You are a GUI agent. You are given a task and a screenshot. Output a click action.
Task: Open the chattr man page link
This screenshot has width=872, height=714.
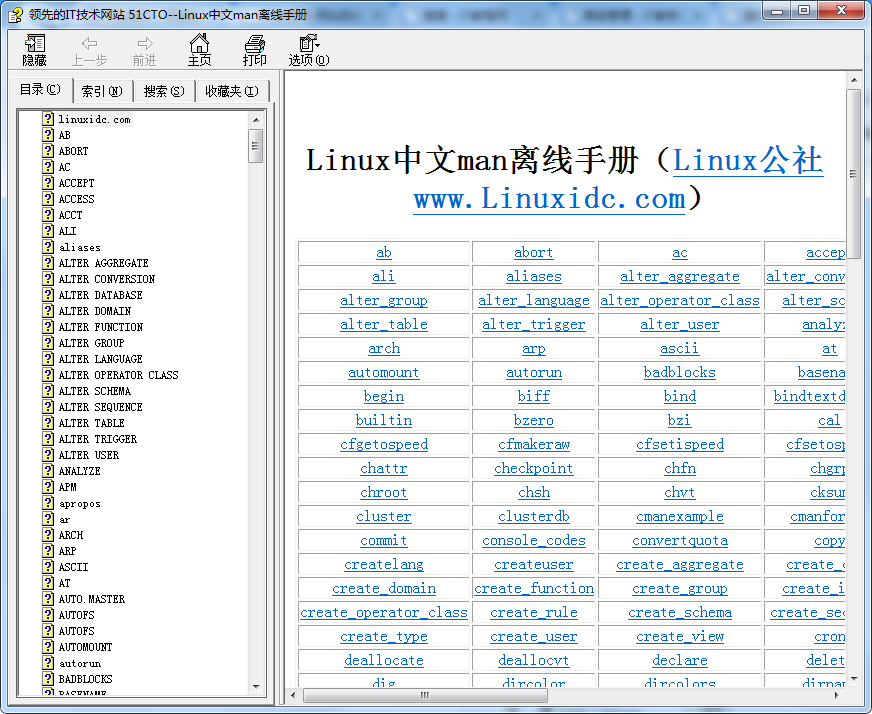coord(383,468)
